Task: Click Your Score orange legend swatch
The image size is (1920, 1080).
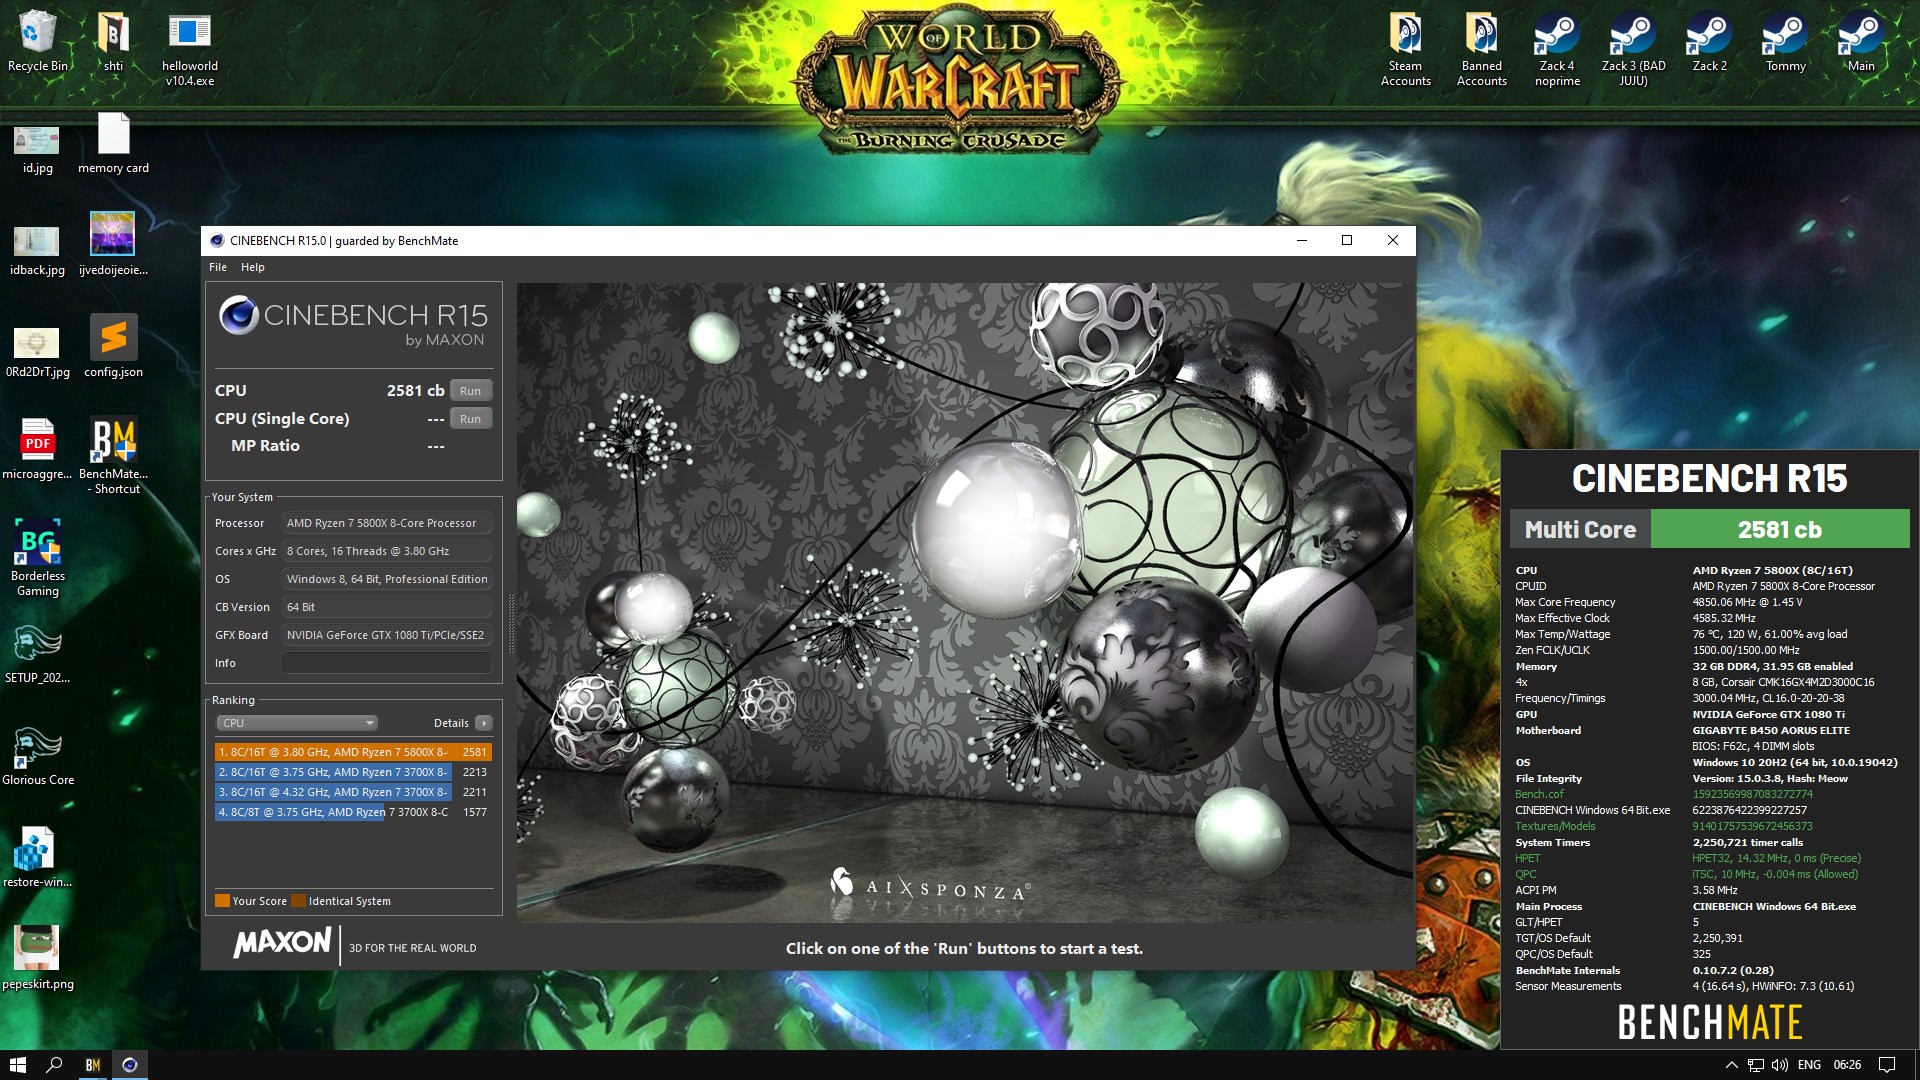Action: 222,901
